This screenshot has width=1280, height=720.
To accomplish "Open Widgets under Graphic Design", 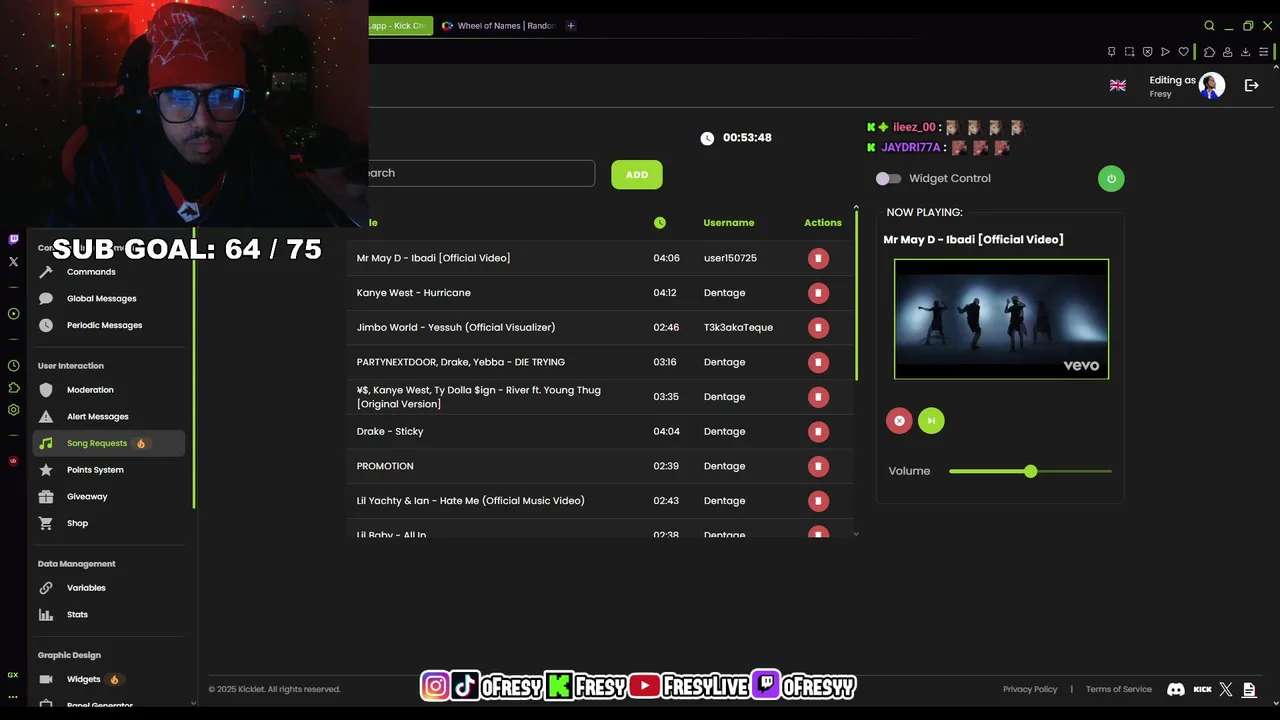I will pyautogui.click(x=83, y=680).
